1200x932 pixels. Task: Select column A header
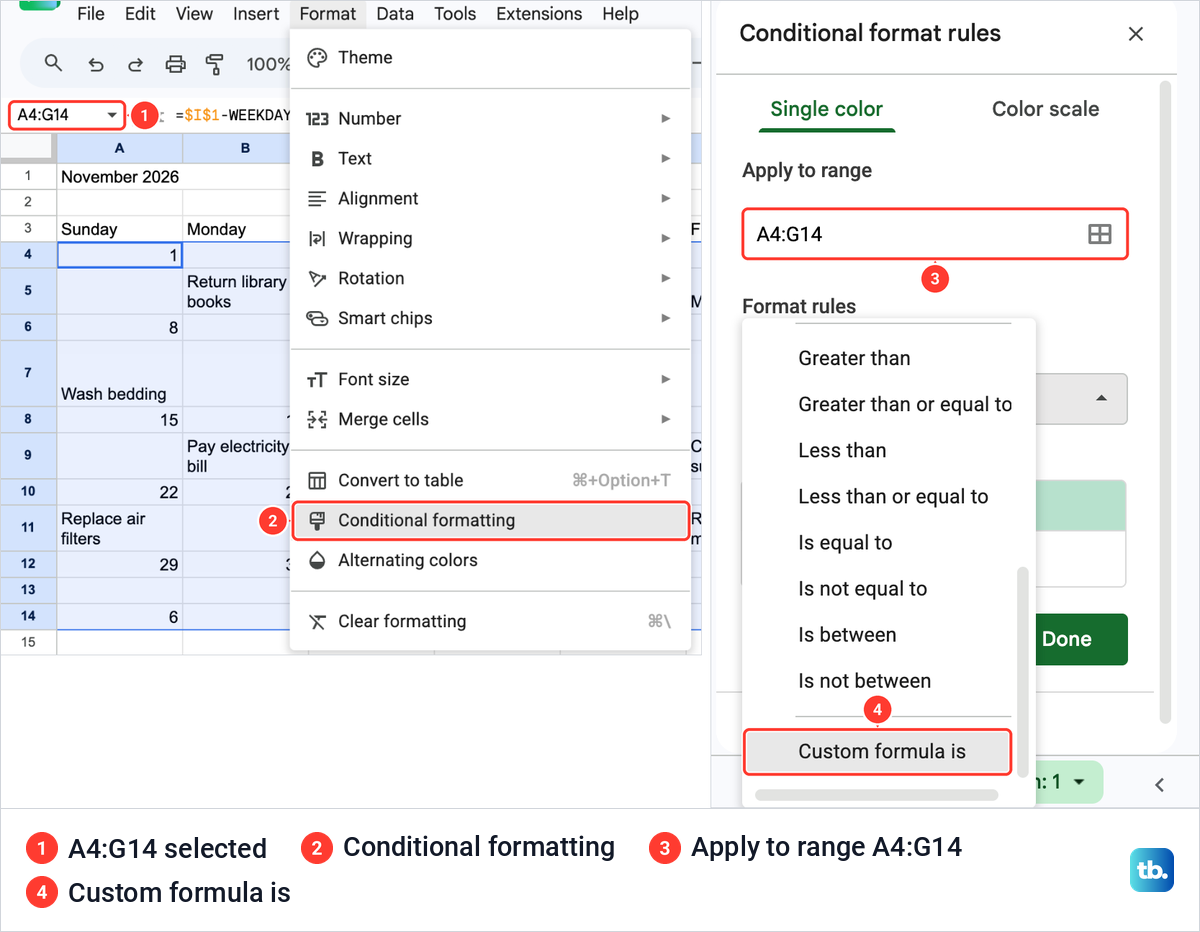(119, 148)
